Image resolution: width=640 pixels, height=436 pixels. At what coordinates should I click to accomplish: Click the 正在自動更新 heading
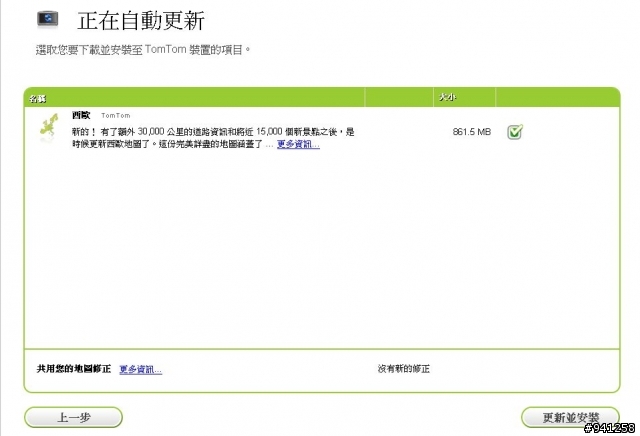point(141,20)
